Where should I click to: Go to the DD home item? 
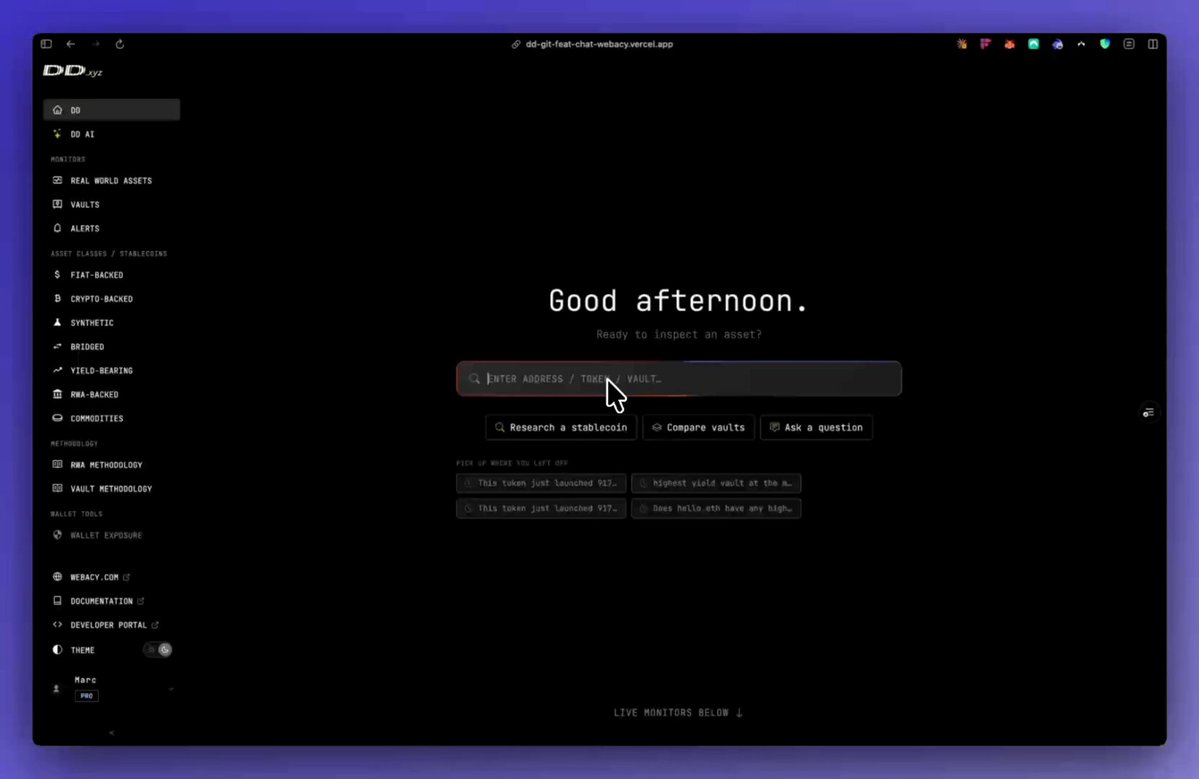pos(112,110)
